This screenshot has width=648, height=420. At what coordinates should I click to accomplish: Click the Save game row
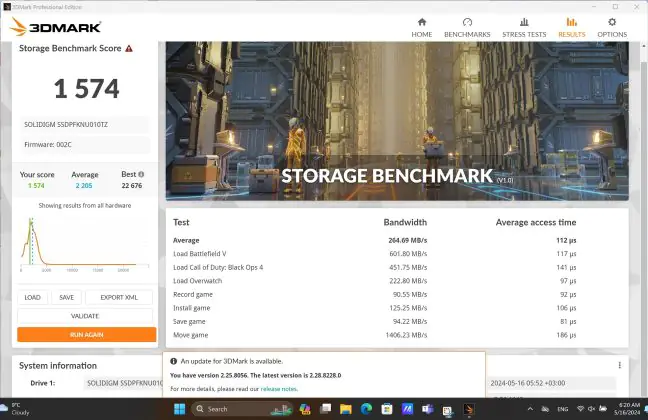click(374, 322)
